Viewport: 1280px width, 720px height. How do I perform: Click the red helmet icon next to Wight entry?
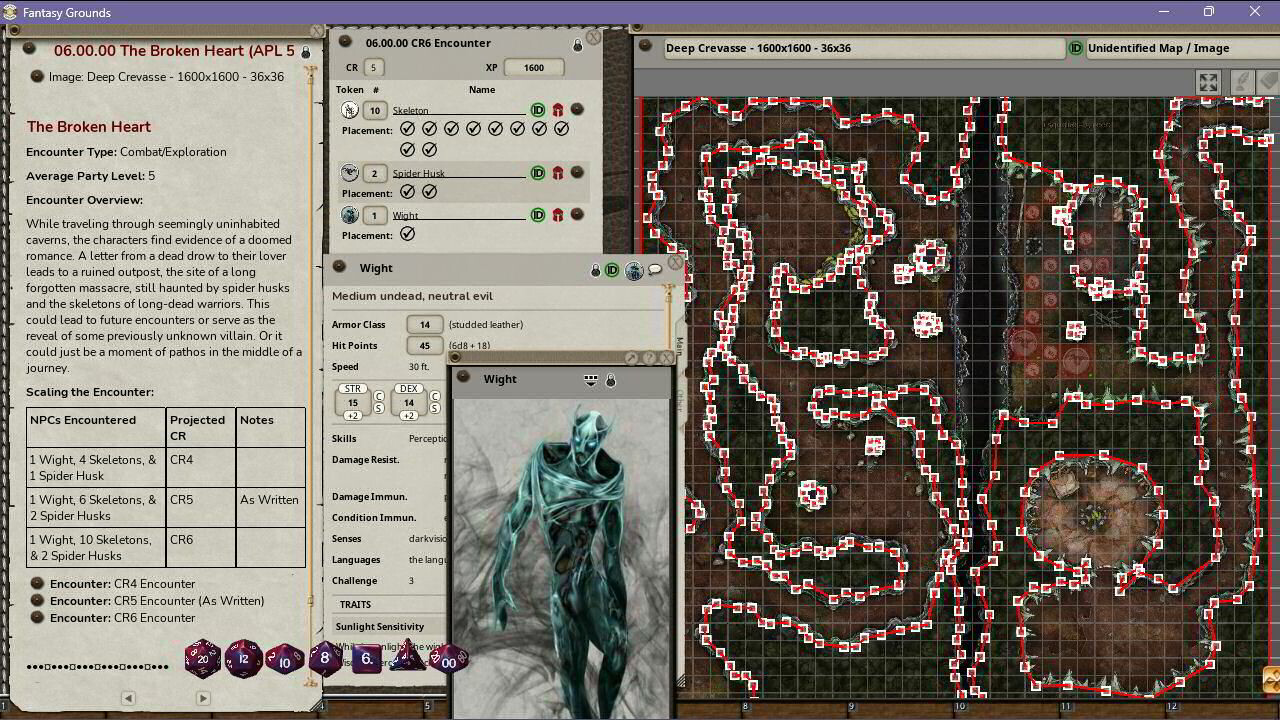pyautogui.click(x=558, y=214)
